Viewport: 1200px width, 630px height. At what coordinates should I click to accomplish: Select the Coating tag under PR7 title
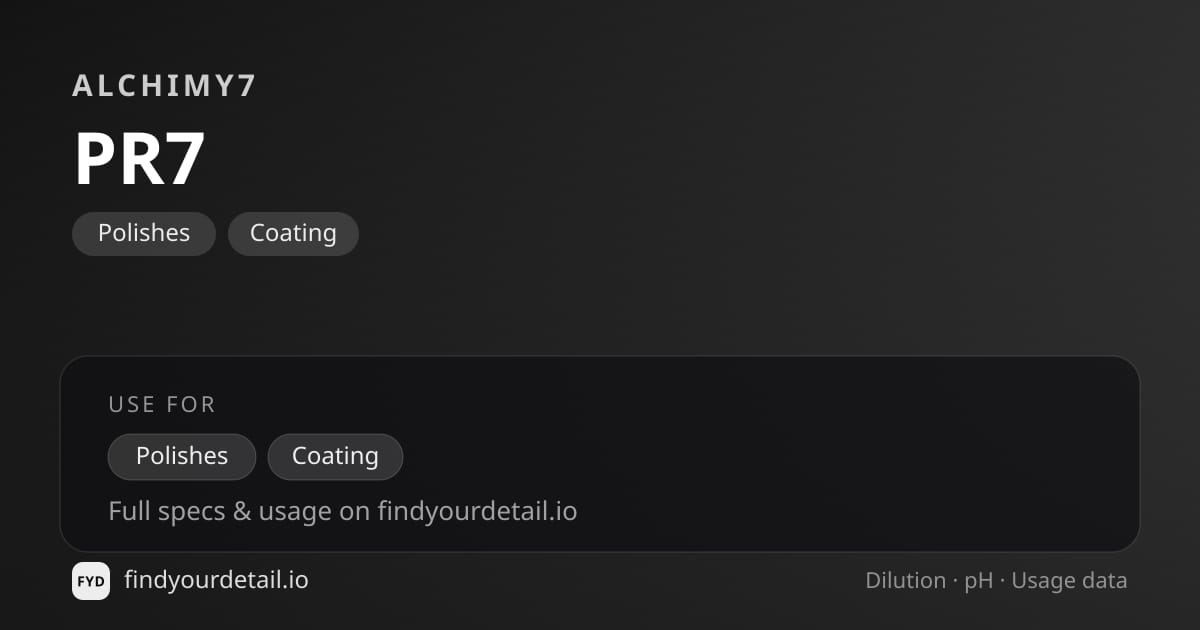click(293, 233)
